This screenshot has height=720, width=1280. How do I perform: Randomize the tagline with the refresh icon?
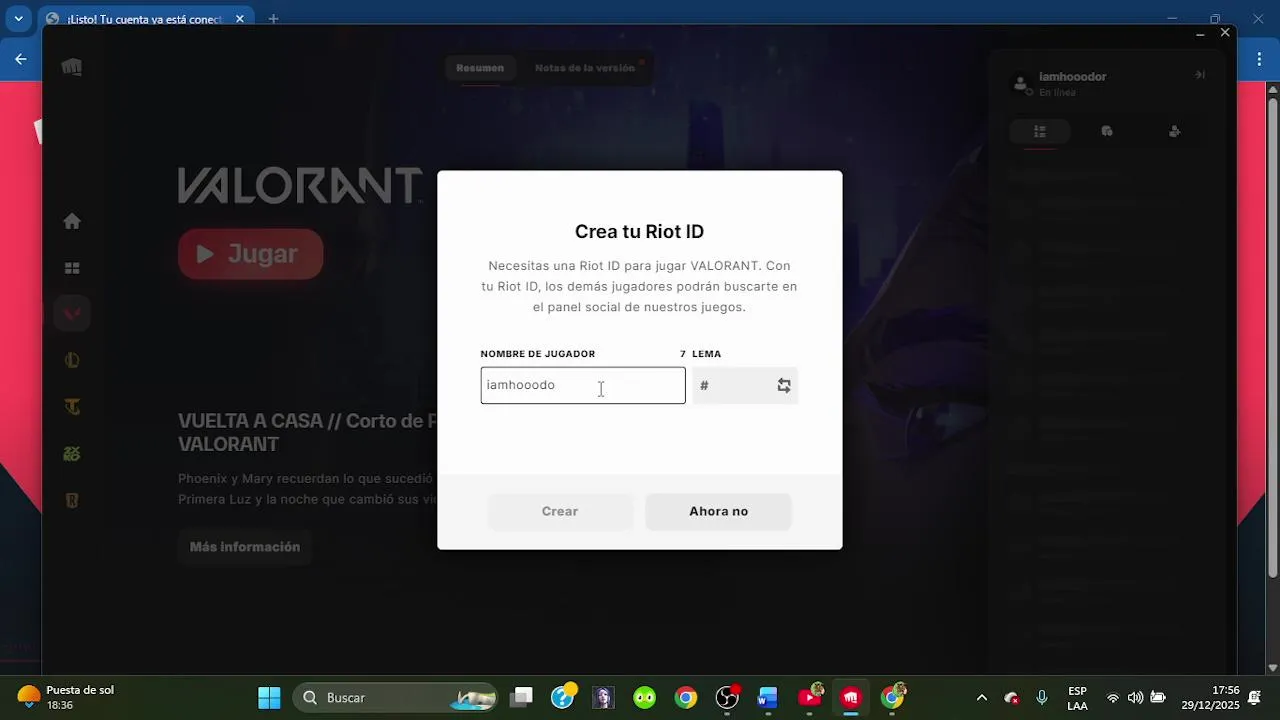(x=784, y=385)
